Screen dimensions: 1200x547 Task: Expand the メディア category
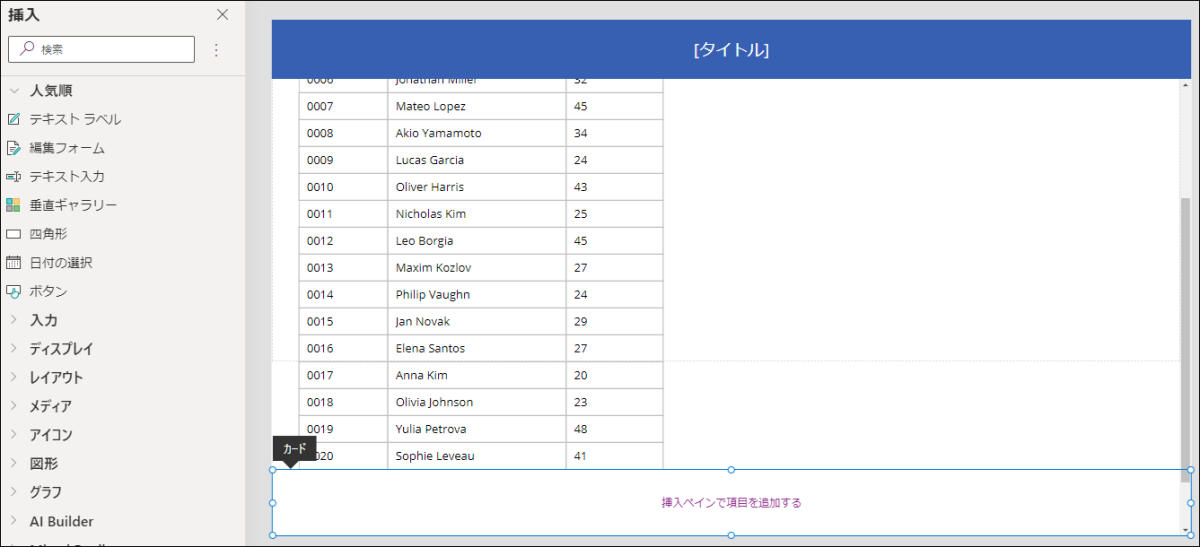tap(14, 406)
